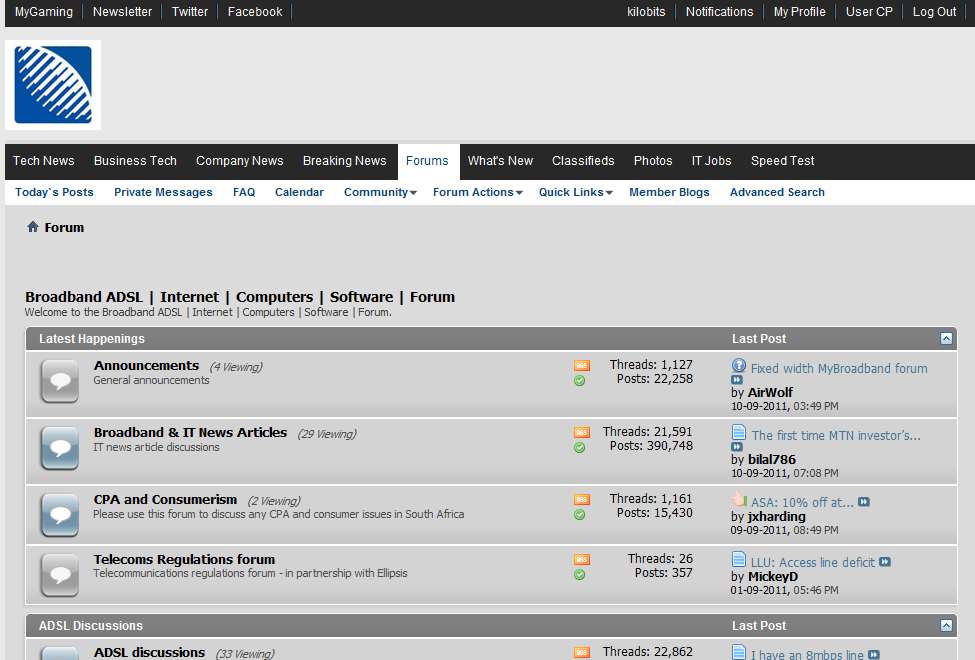Mark Broadband & IT News Articles forum read

coord(580,447)
